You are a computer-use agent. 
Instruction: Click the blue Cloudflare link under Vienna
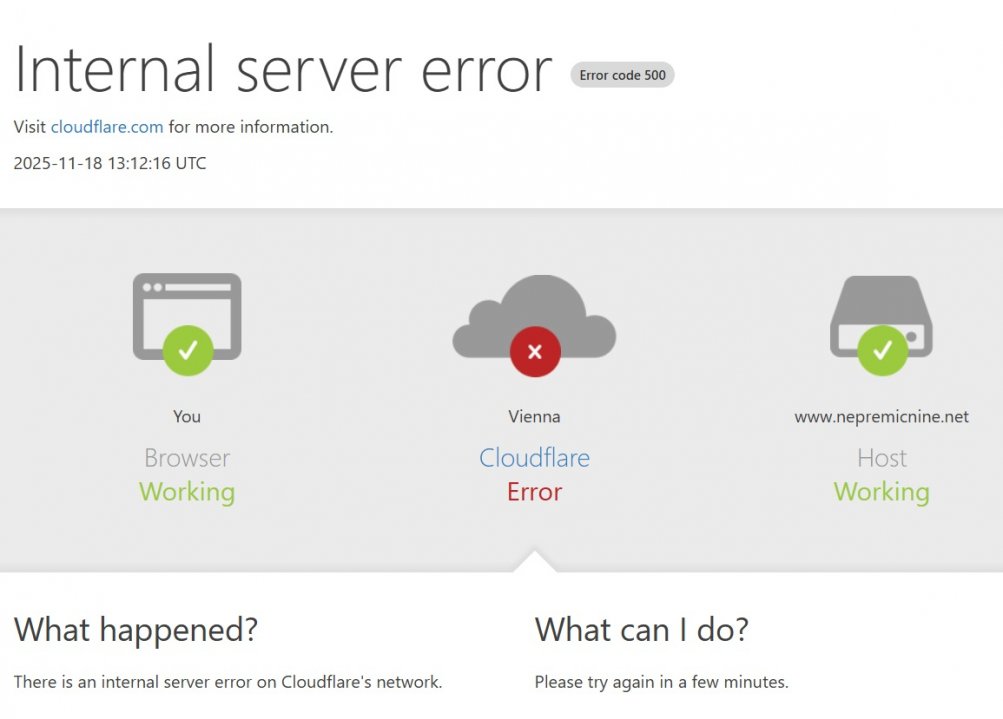coord(534,458)
